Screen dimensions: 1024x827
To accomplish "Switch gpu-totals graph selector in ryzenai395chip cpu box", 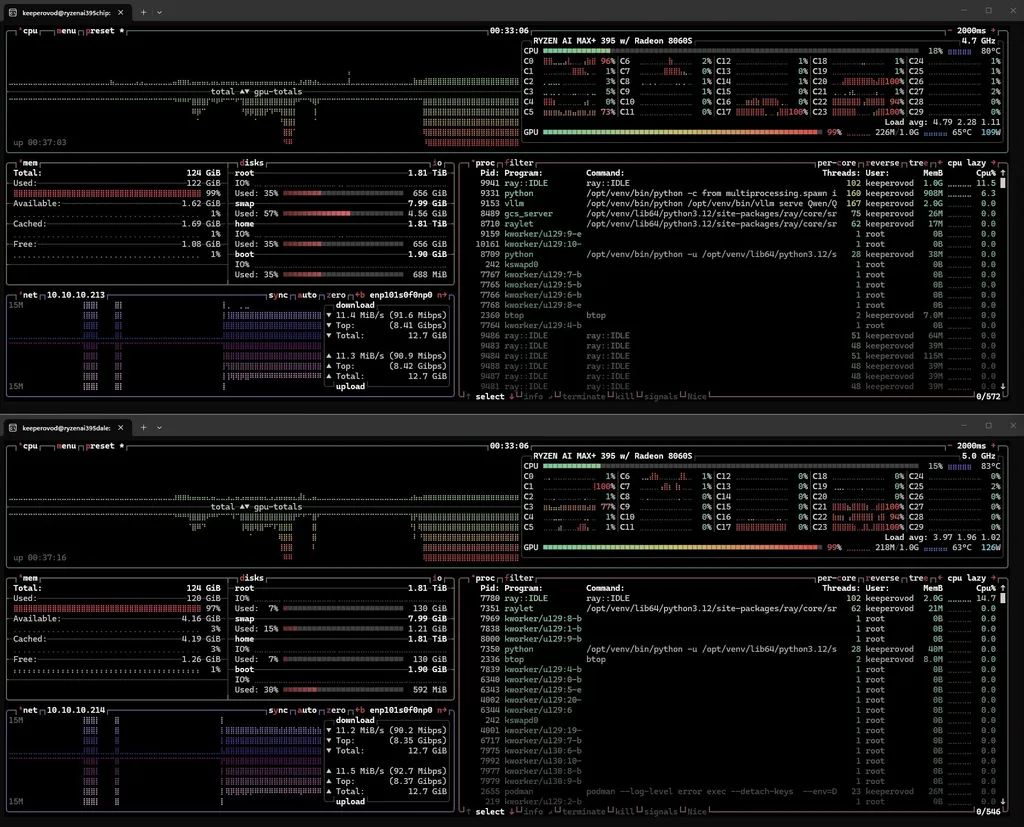I will pyautogui.click(x=278, y=91).
